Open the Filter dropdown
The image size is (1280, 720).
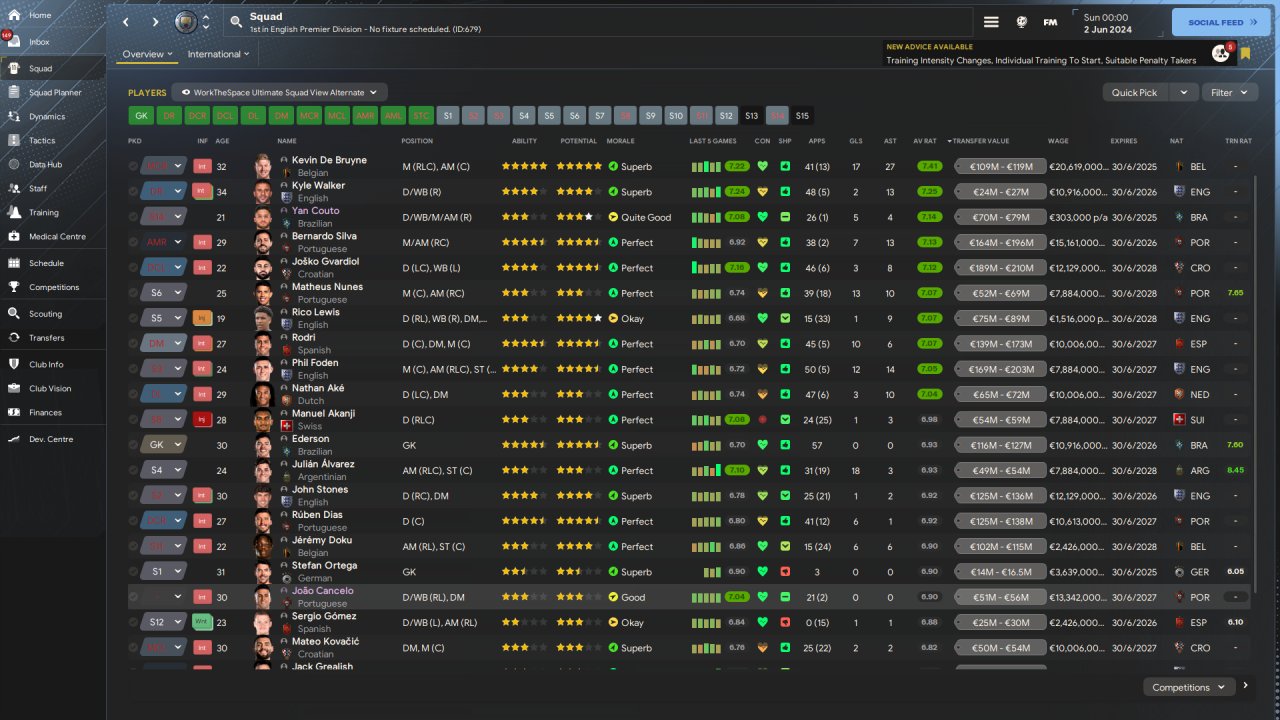pos(1229,92)
